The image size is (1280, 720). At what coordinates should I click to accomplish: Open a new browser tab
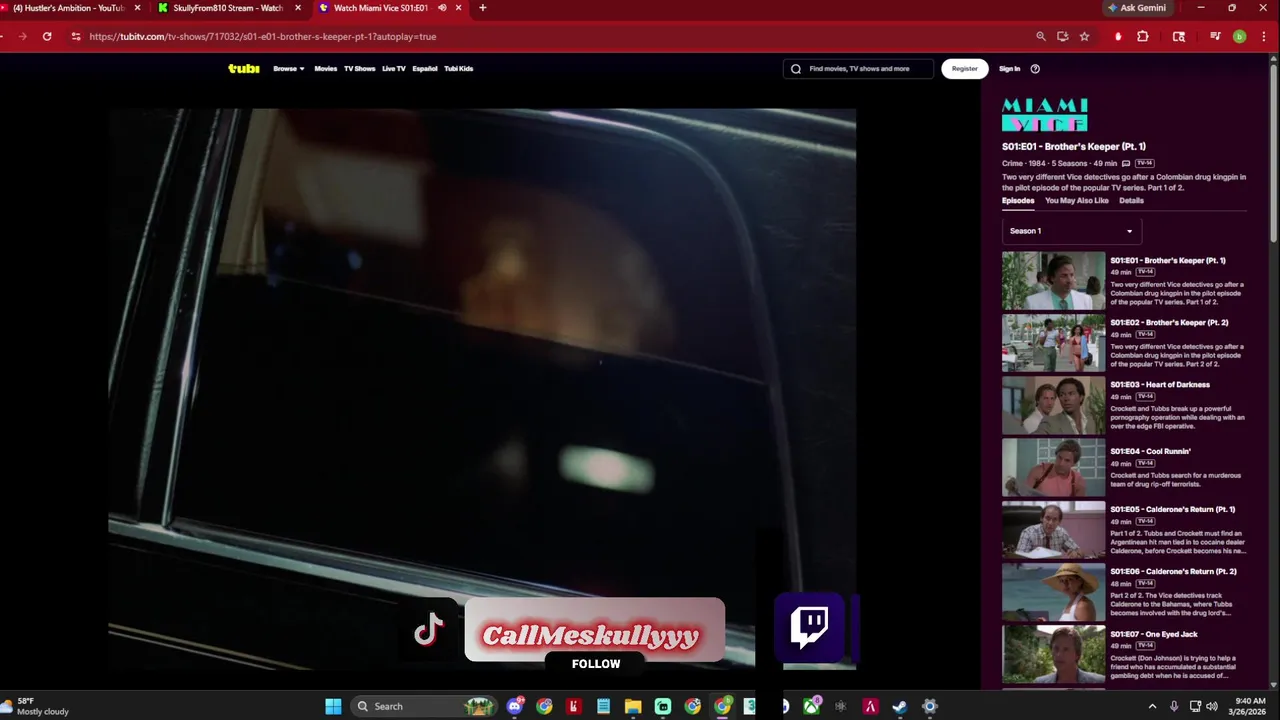[483, 8]
